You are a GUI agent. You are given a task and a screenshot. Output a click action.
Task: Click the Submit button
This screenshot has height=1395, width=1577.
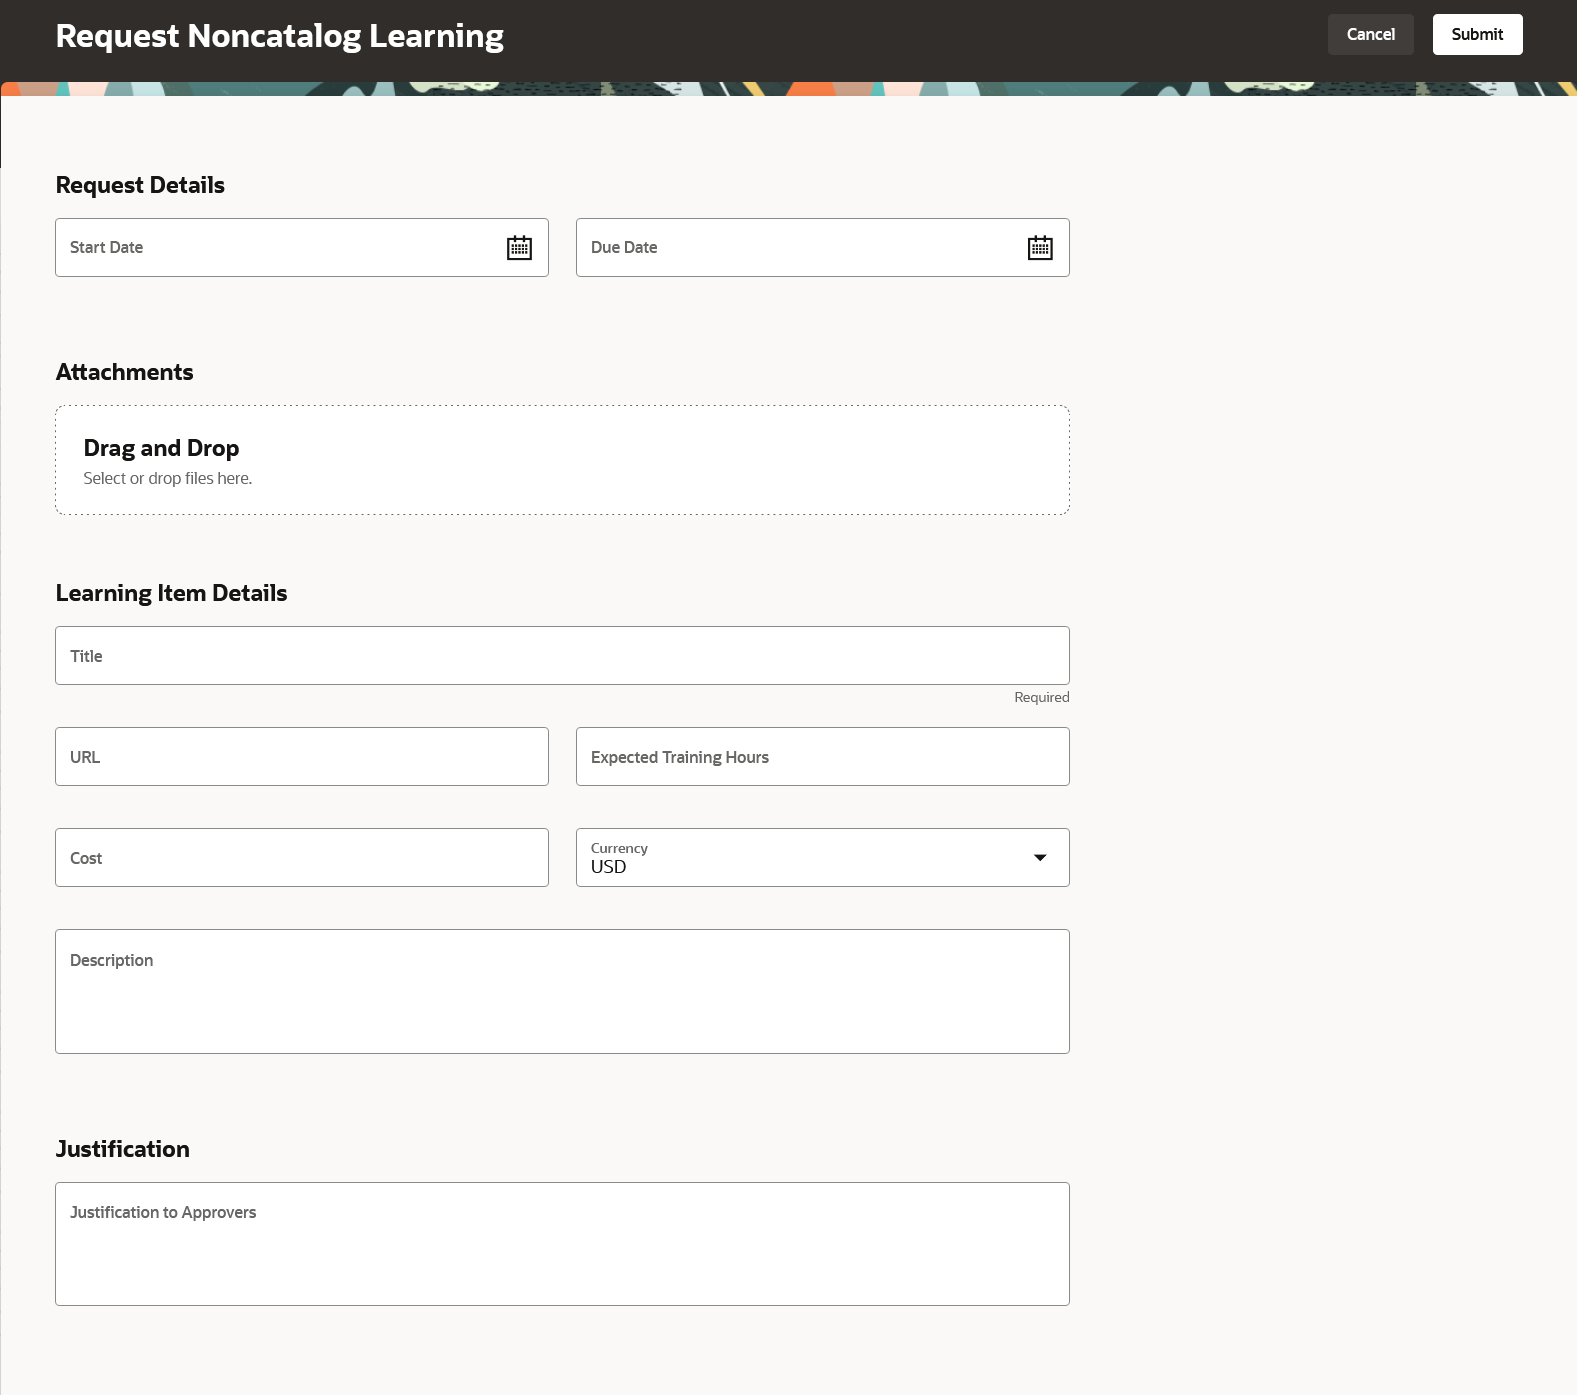pos(1477,35)
